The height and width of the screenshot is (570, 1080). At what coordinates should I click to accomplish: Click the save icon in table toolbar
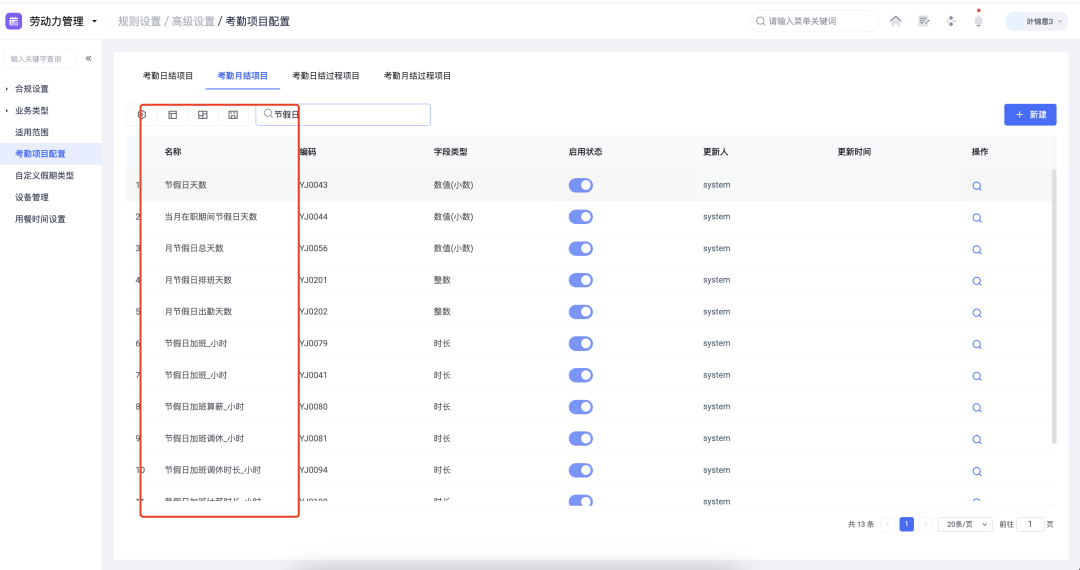pyautogui.click(x=233, y=115)
